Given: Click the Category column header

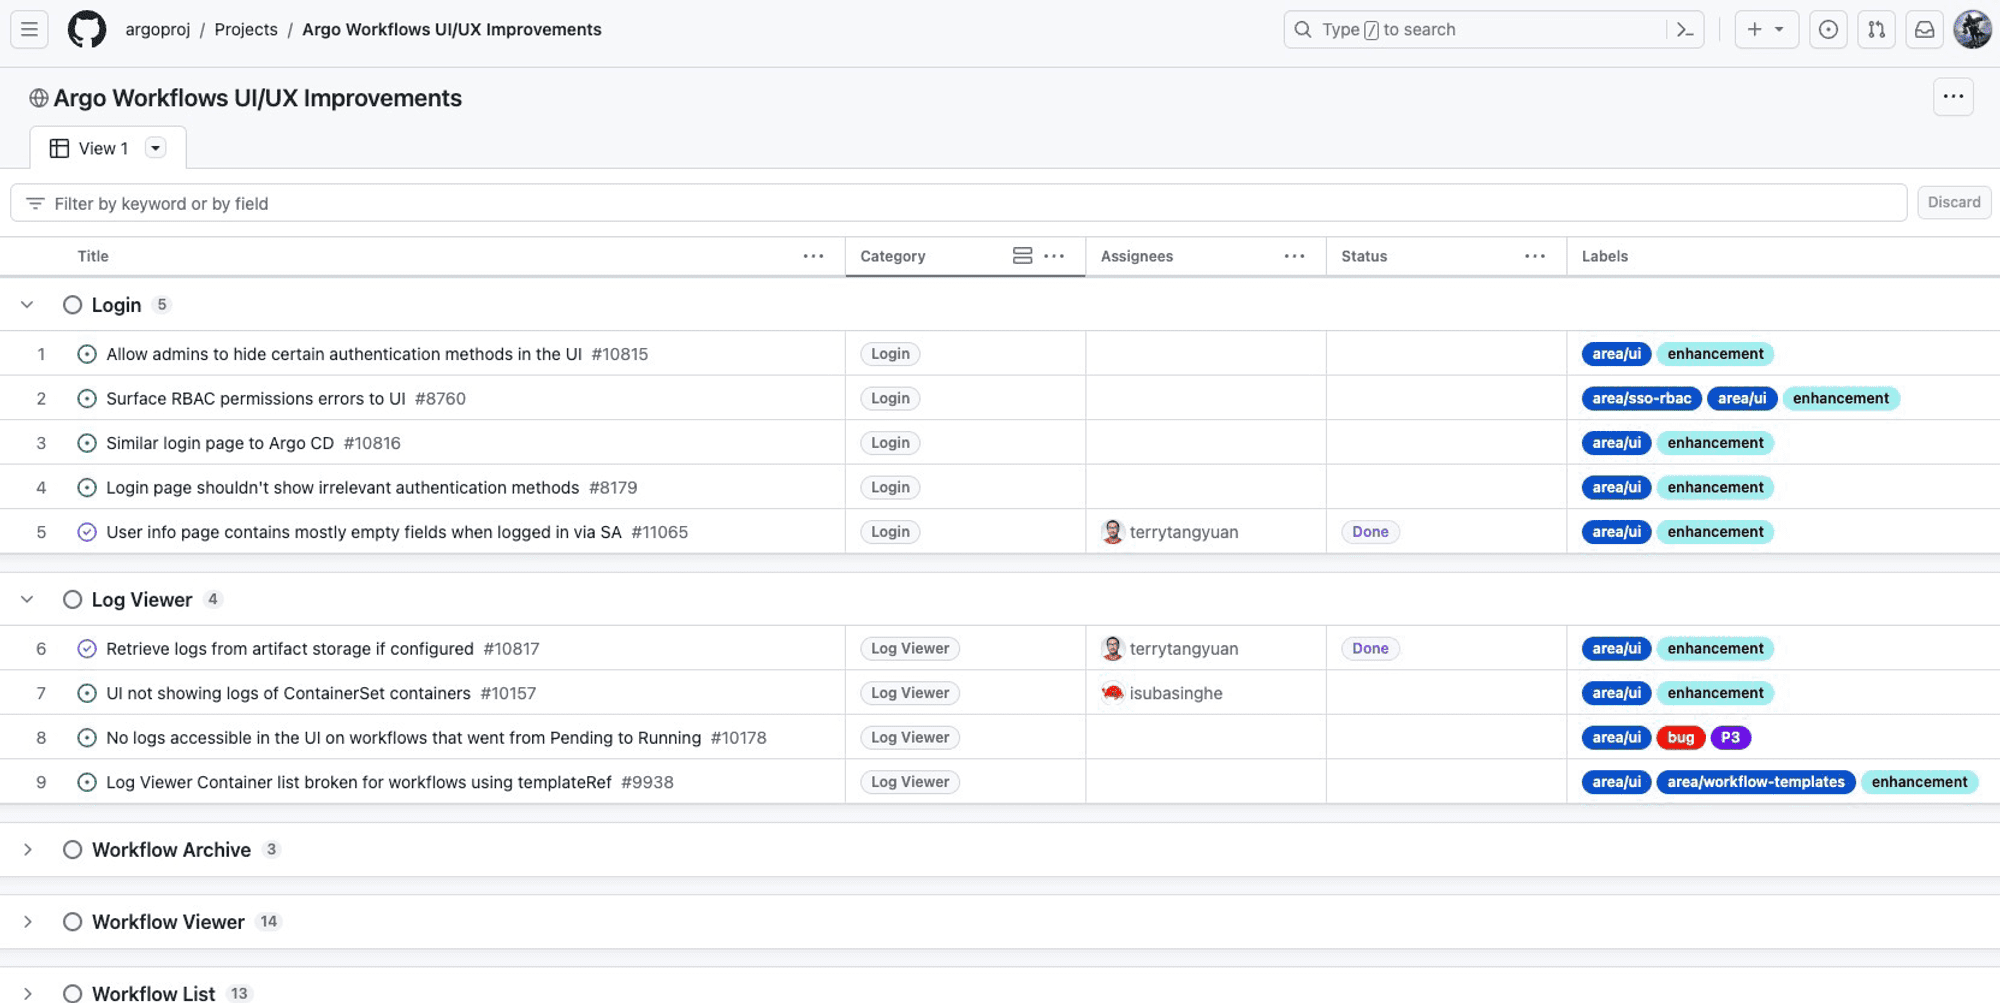Looking at the screenshot, I should pyautogui.click(x=893, y=256).
